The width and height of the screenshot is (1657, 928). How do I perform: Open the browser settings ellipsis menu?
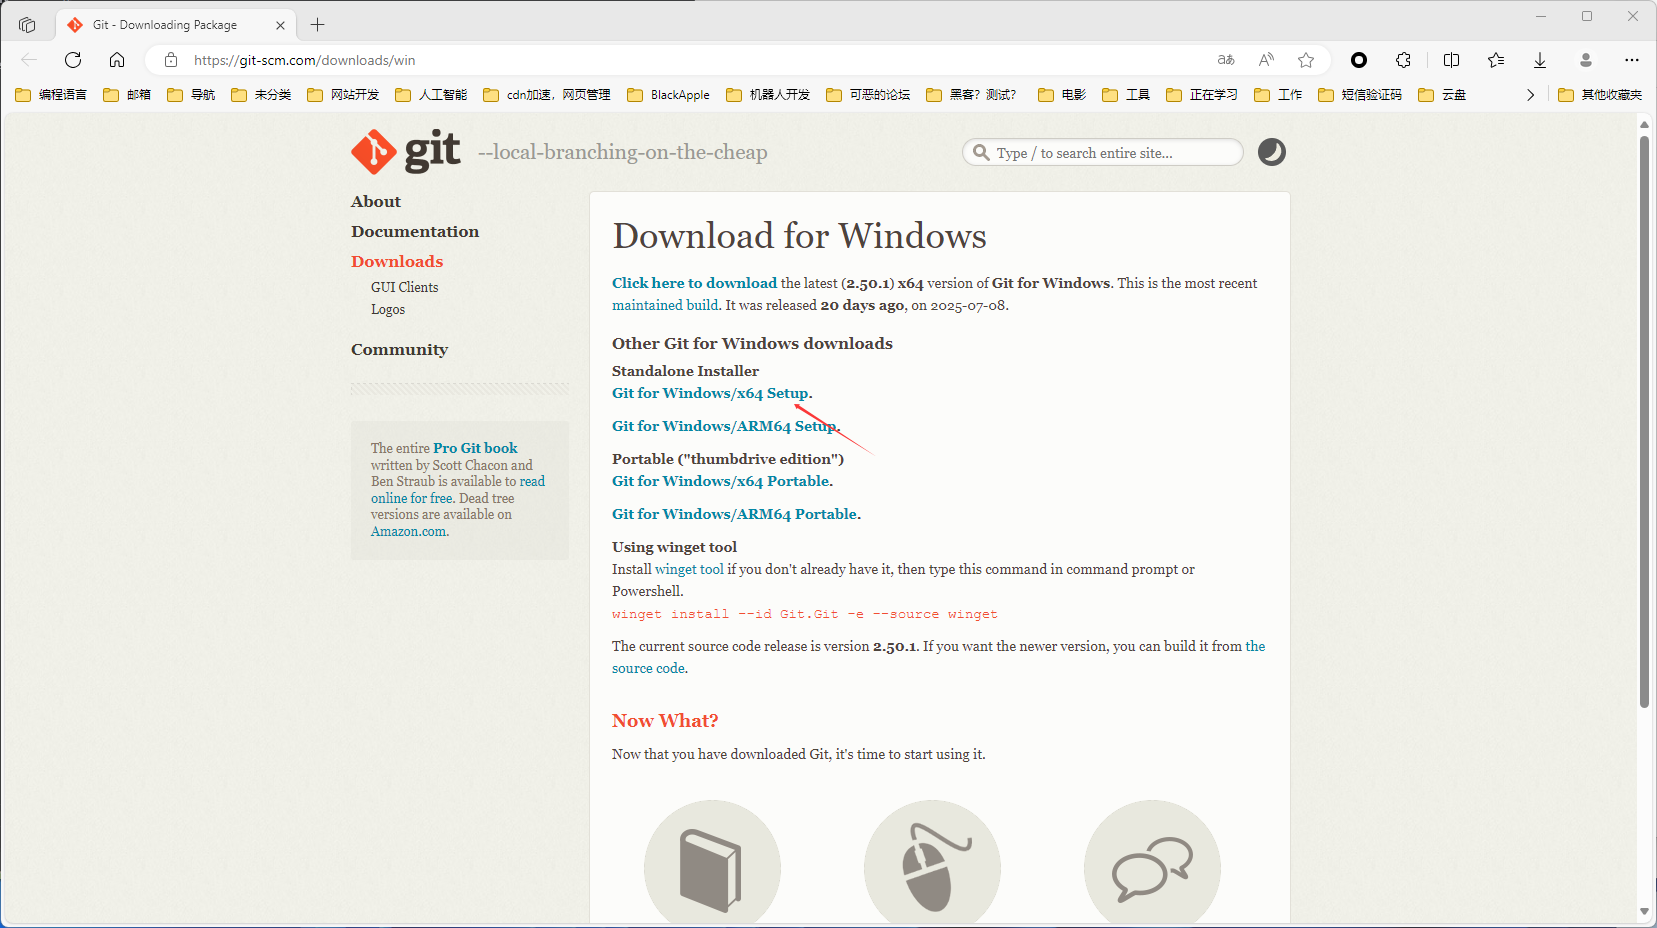[x=1632, y=60]
